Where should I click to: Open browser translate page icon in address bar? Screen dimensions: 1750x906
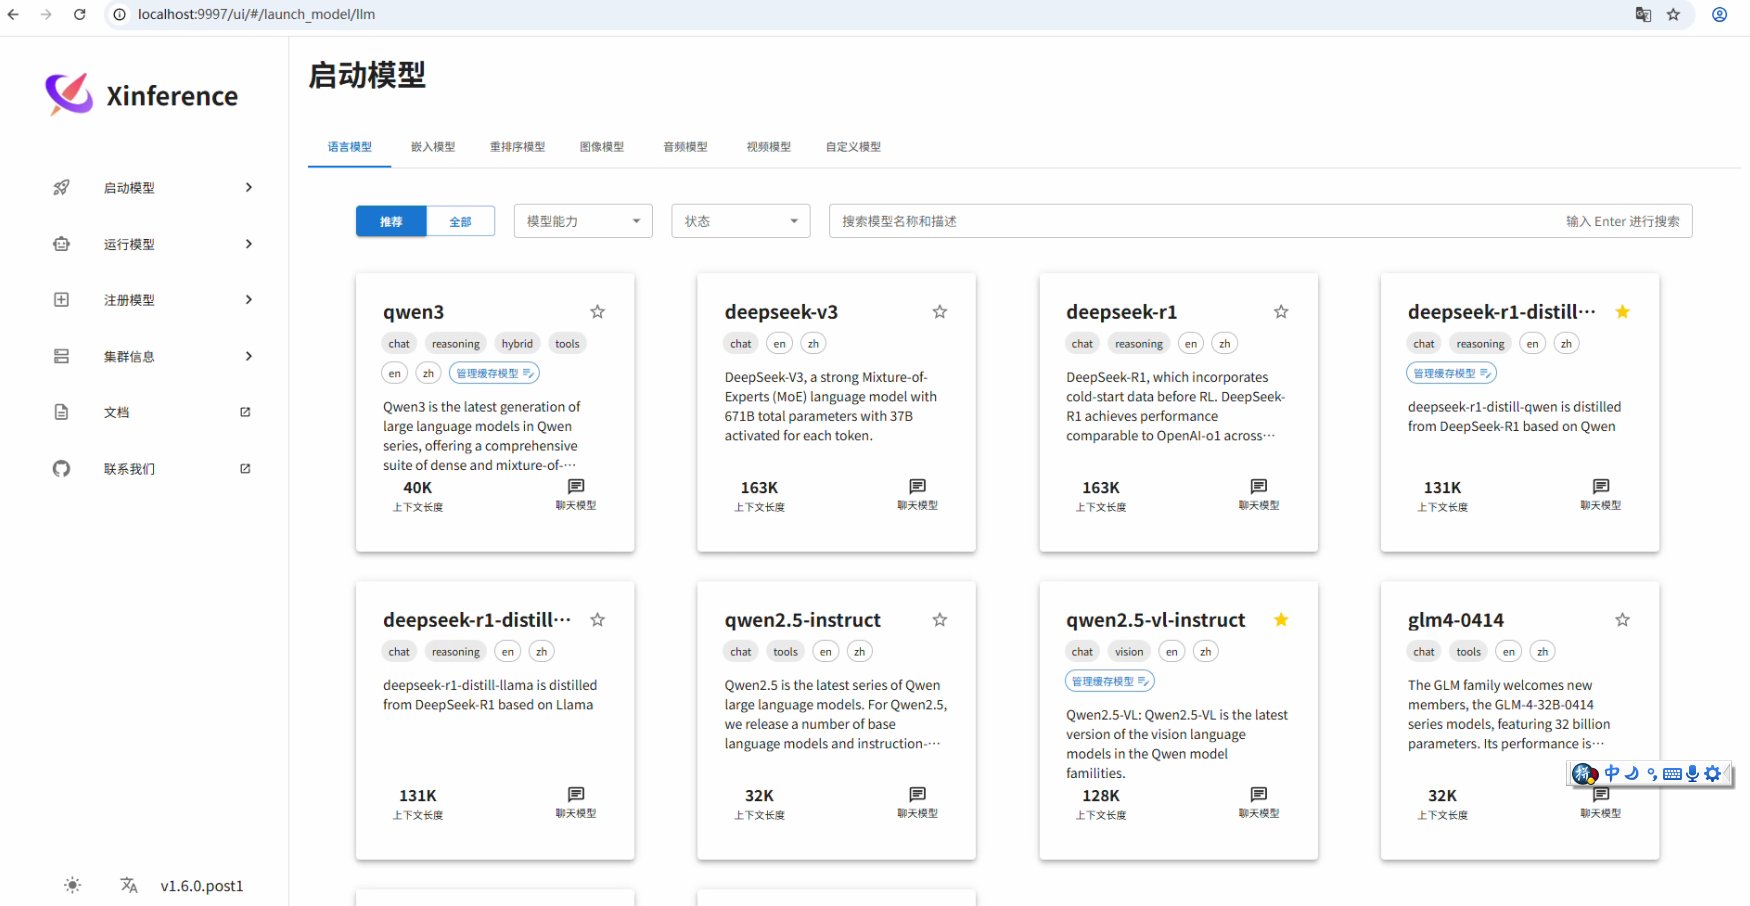tap(1643, 14)
